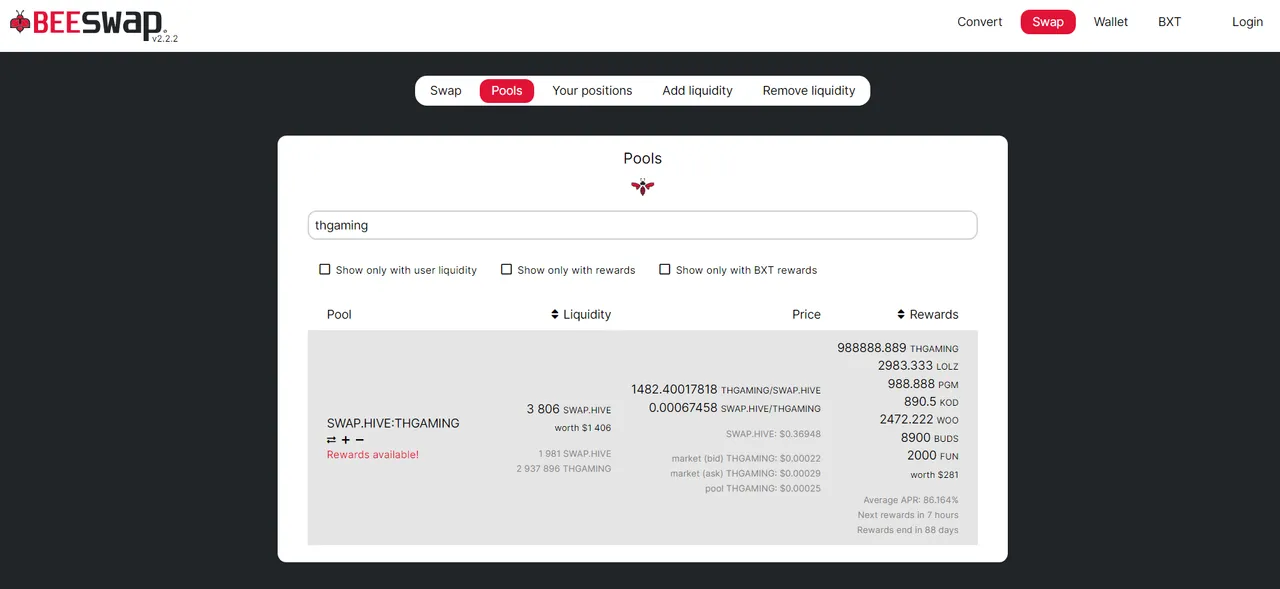Screen dimensions: 1280x589
Task: Click the 8900 BUDS reward
Action: point(929,438)
